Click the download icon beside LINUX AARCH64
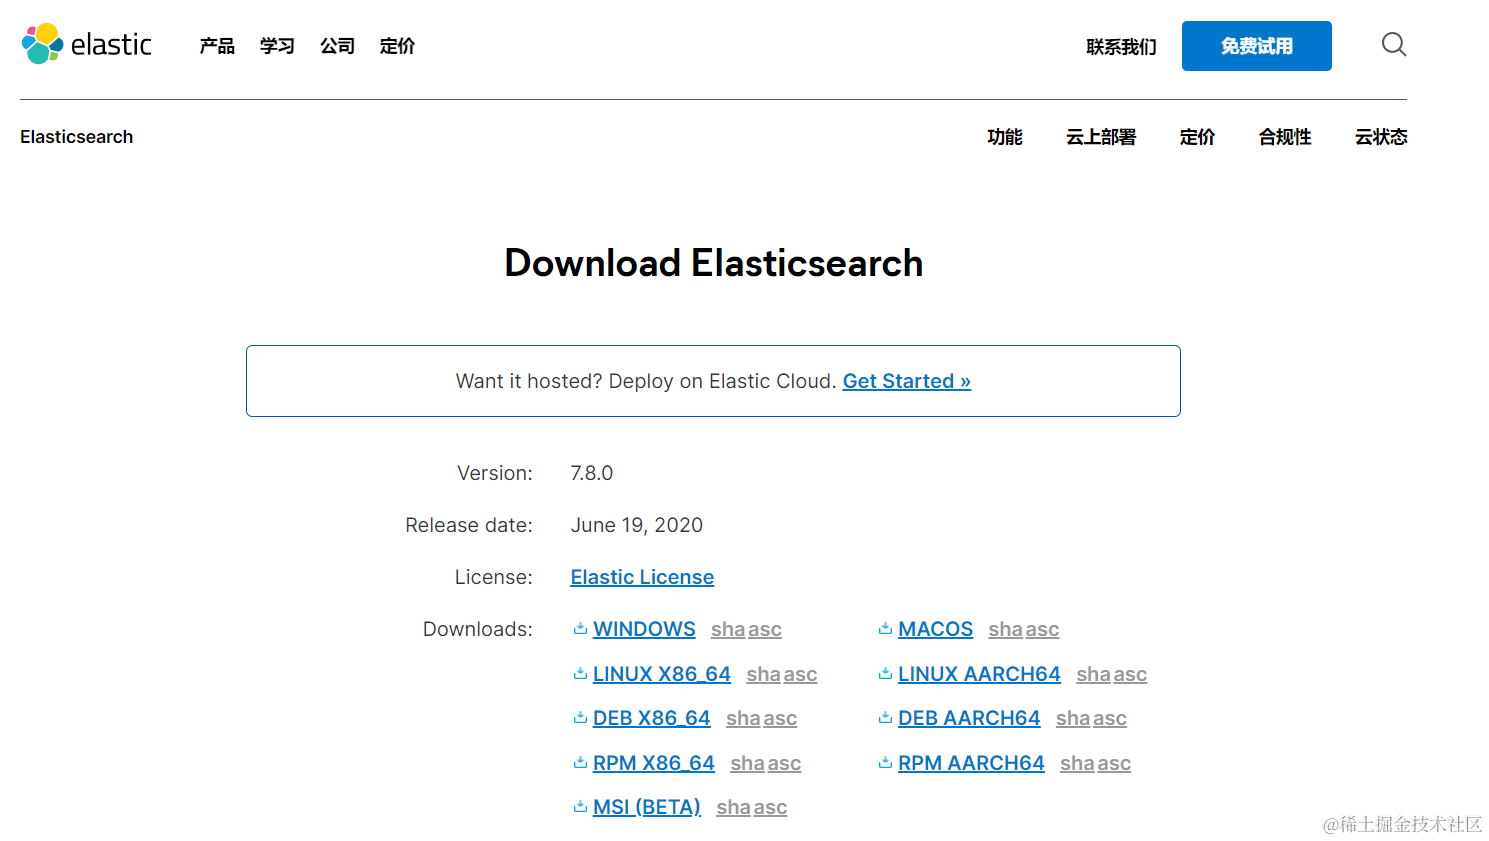This screenshot has width=1489, height=841. [x=885, y=674]
